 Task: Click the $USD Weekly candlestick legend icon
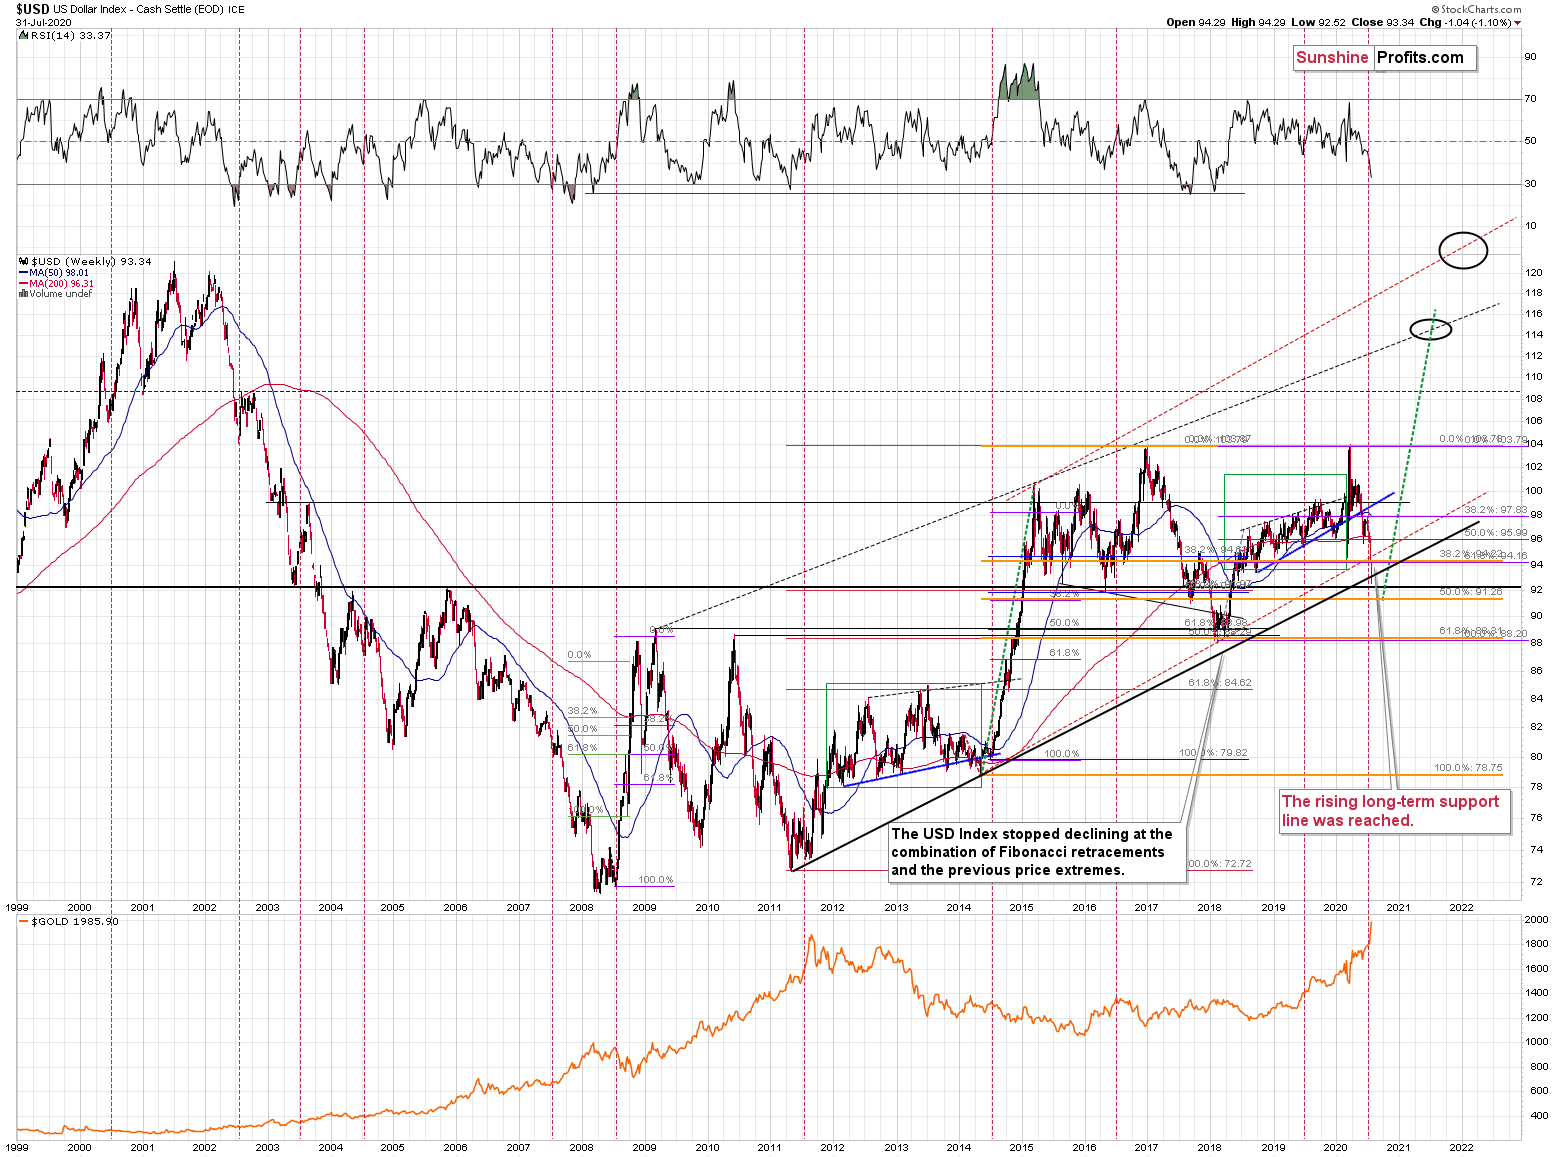tap(24, 262)
